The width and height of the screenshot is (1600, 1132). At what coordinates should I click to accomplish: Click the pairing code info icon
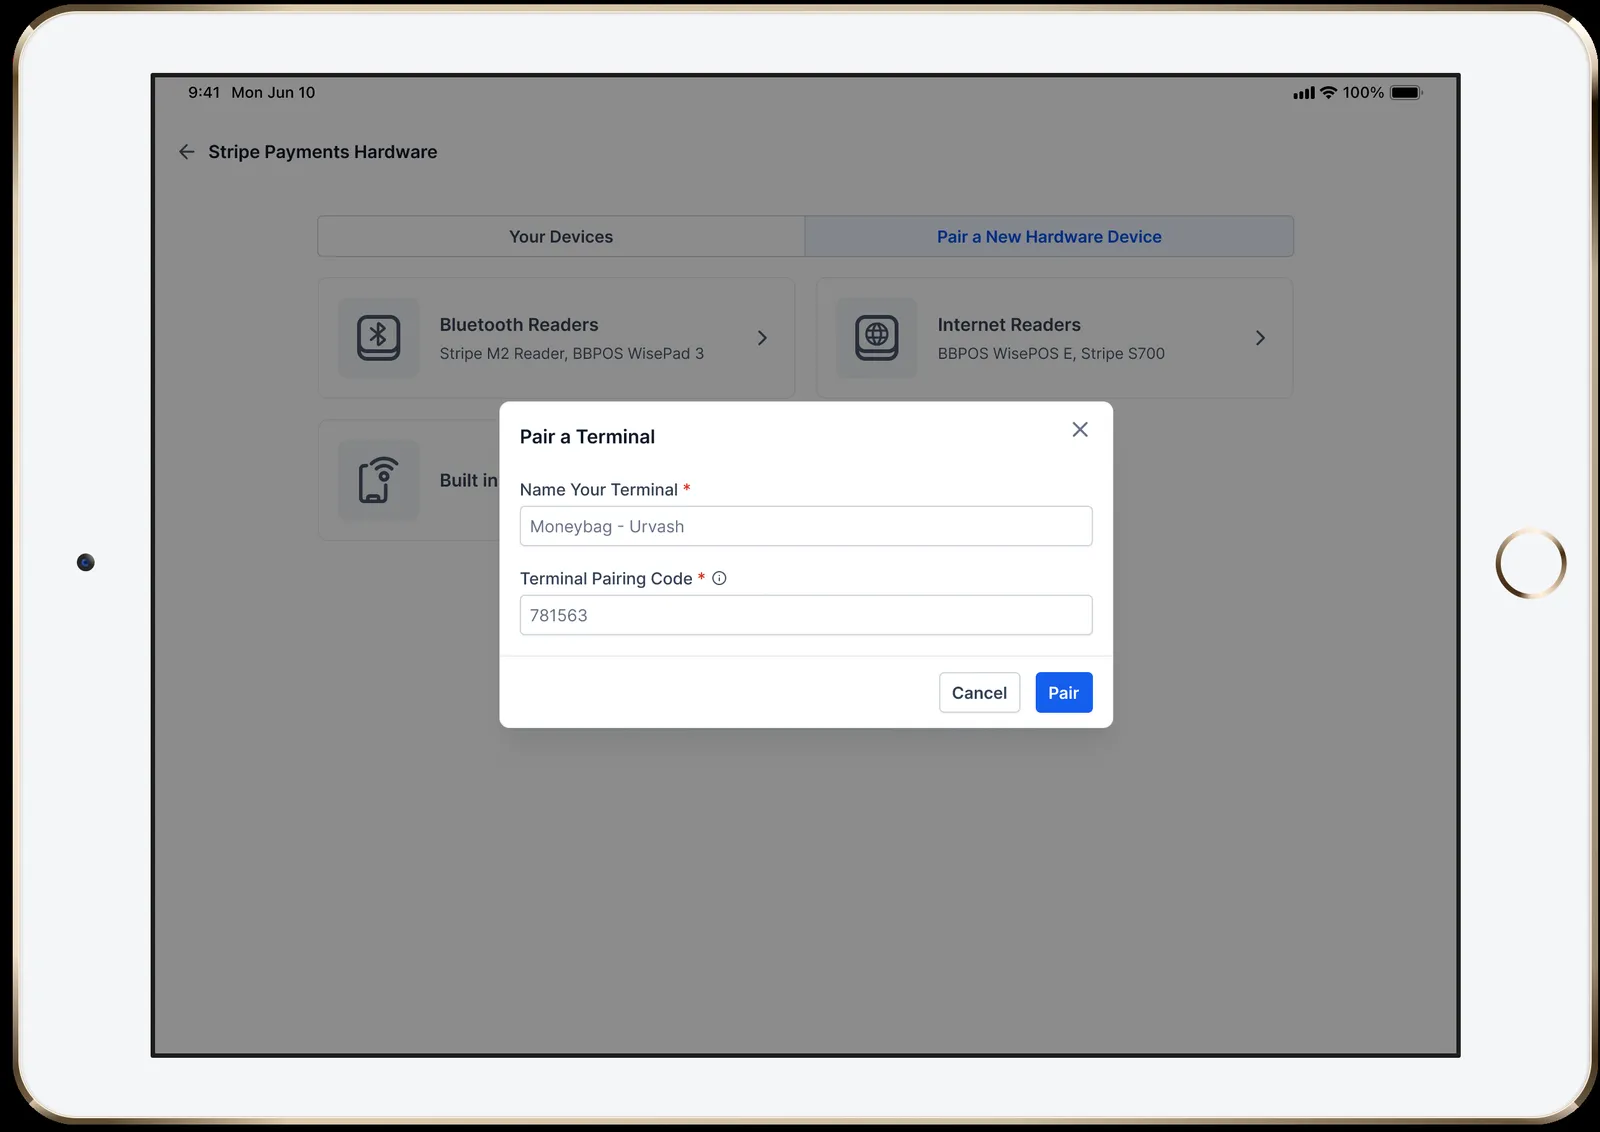click(719, 578)
